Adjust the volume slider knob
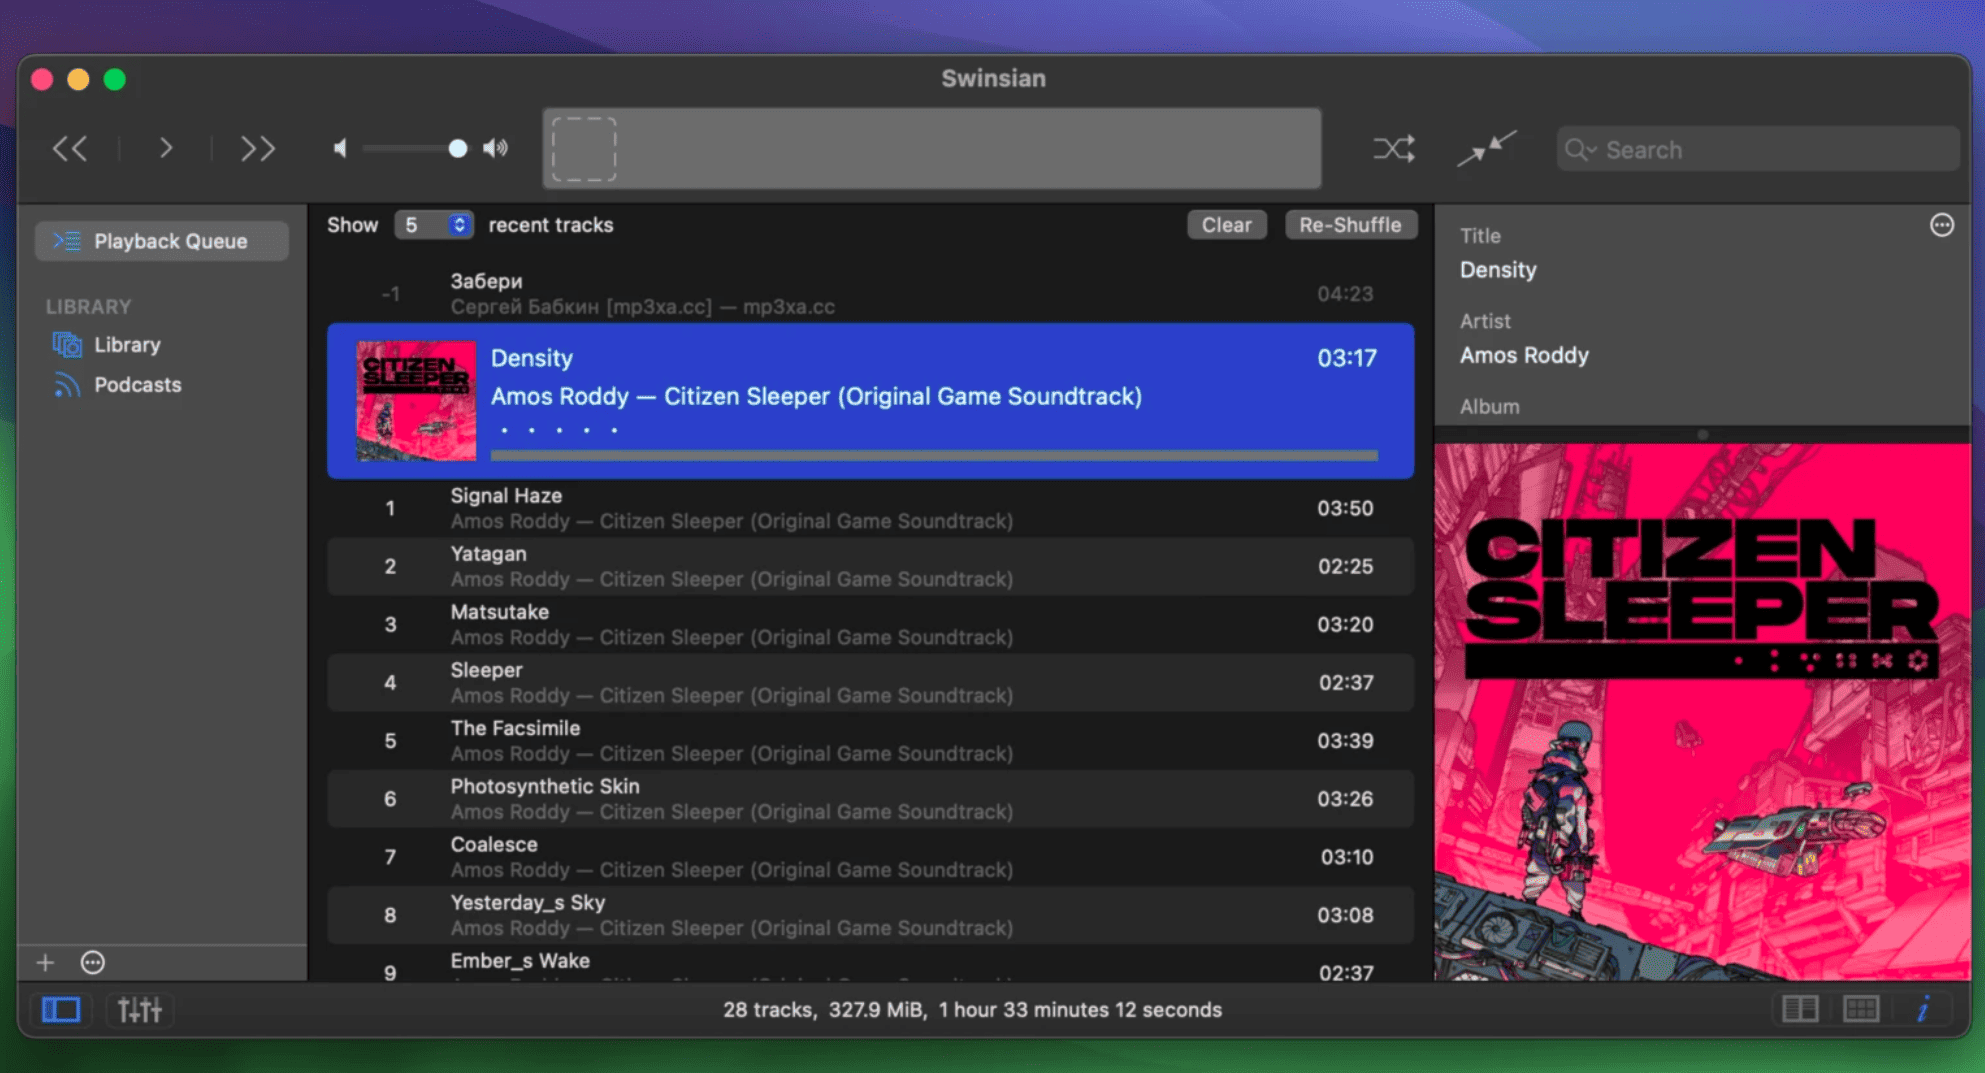Screen dimensions: 1985x1073 (x=457, y=149)
